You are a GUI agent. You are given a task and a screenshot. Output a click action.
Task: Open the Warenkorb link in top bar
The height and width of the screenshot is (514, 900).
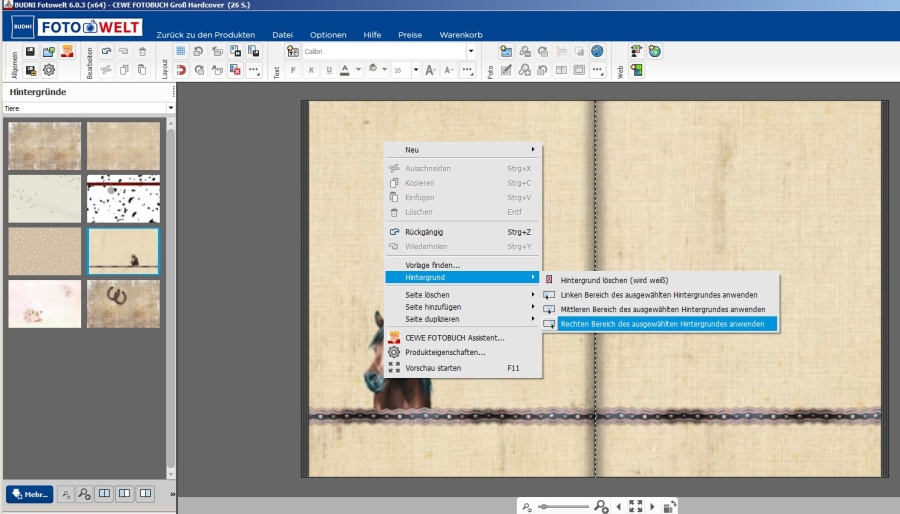[x=460, y=35]
